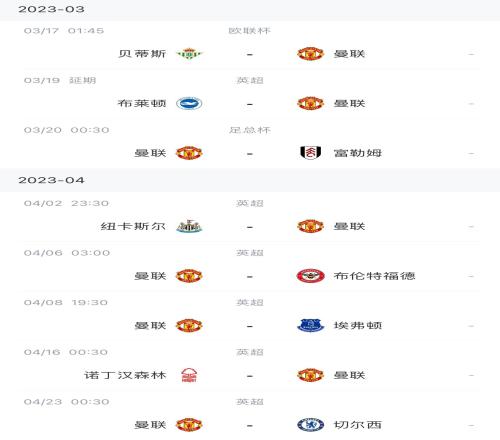The height and width of the screenshot is (440, 500).
Task: Click the Real Betis team crest
Action: (189, 54)
